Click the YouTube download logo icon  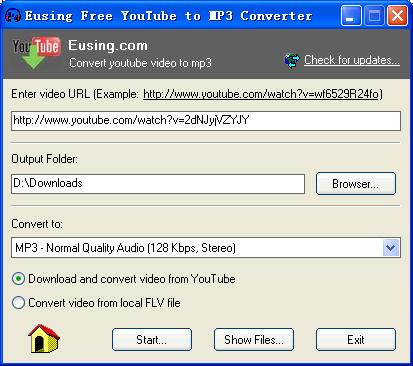pyautogui.click(x=36, y=53)
